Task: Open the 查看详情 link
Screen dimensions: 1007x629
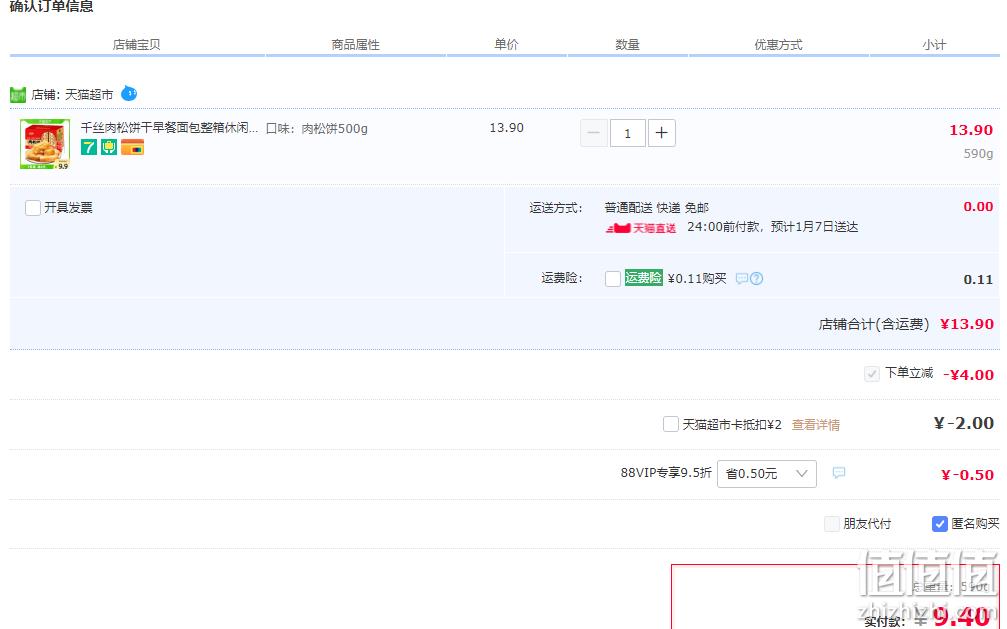Action: click(x=816, y=425)
